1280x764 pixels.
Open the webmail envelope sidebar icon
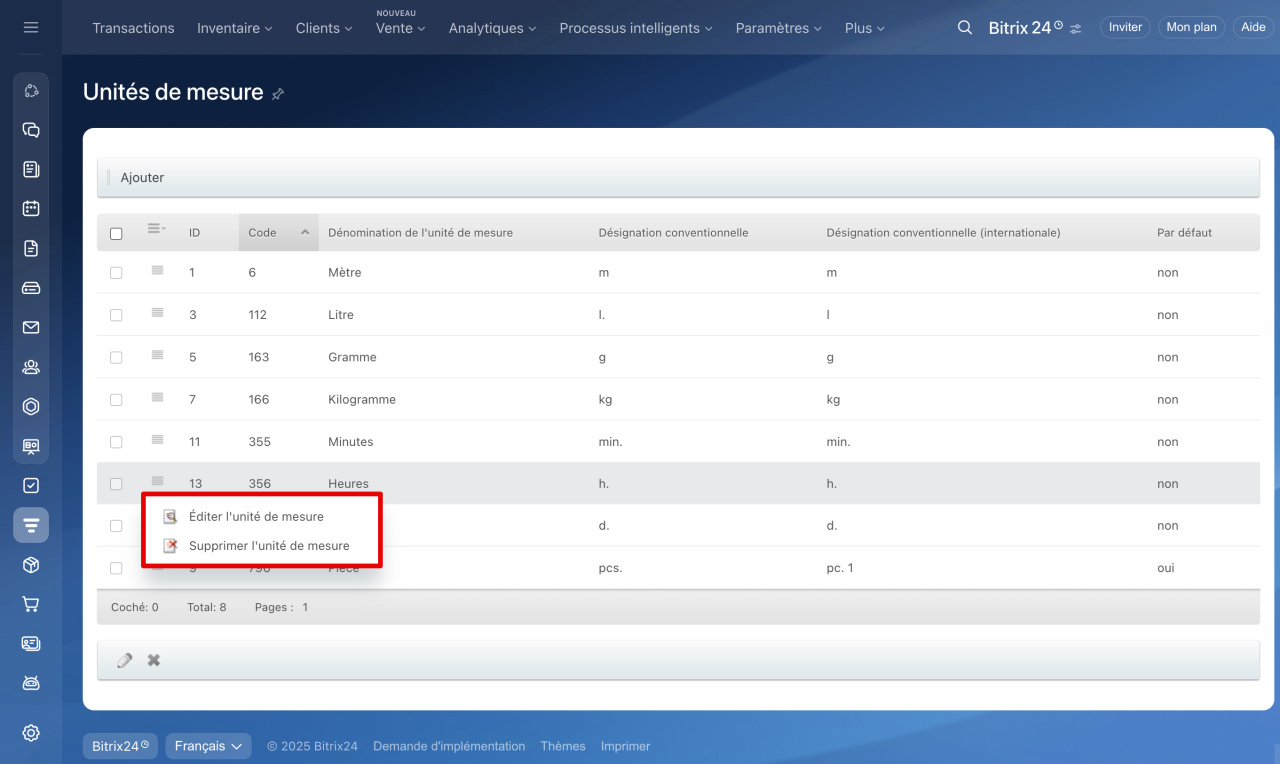click(31, 327)
